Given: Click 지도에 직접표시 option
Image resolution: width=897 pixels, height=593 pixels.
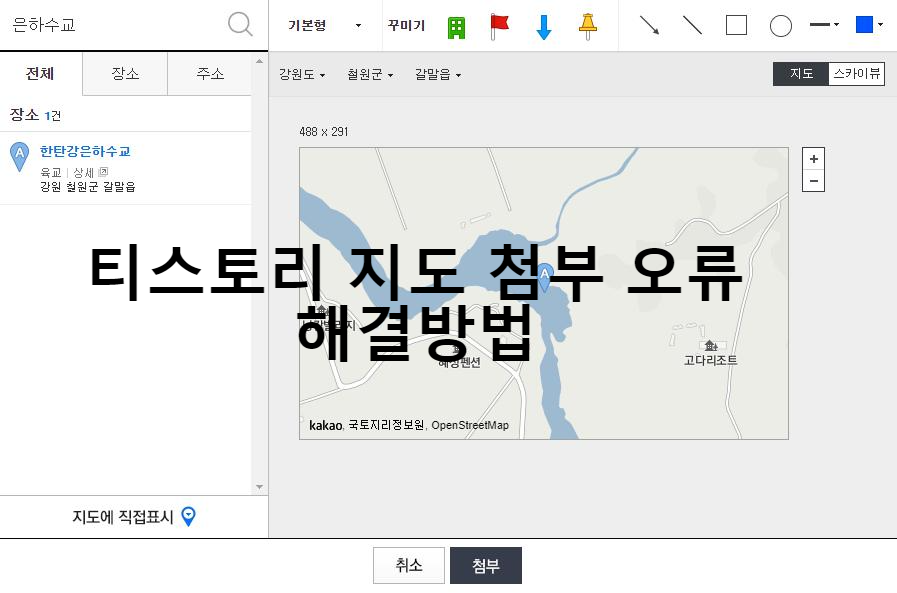Looking at the screenshot, I should (134, 516).
